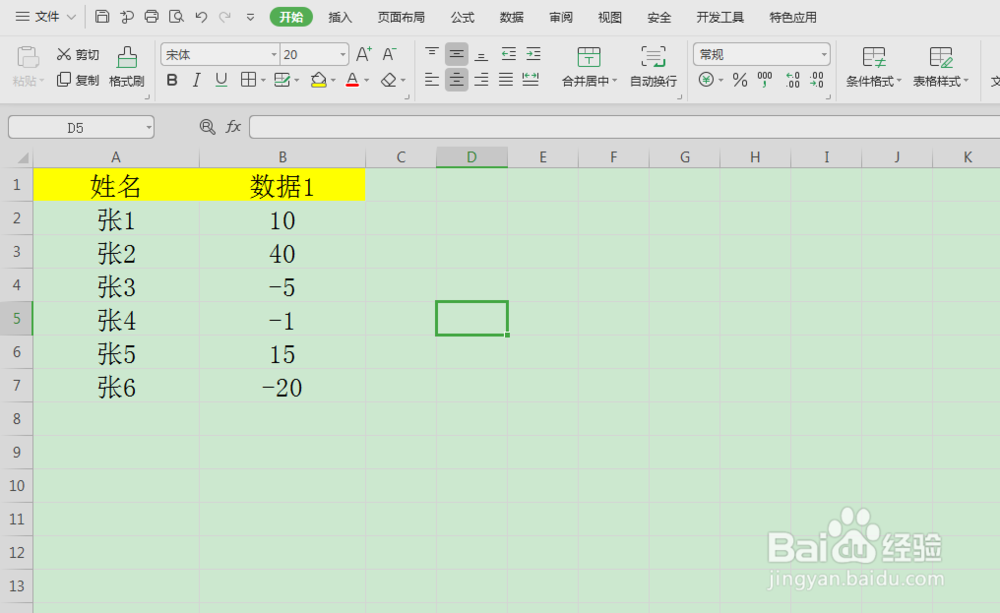Open the eraser clear dropdown
The height and width of the screenshot is (613, 1000).
(x=403, y=80)
